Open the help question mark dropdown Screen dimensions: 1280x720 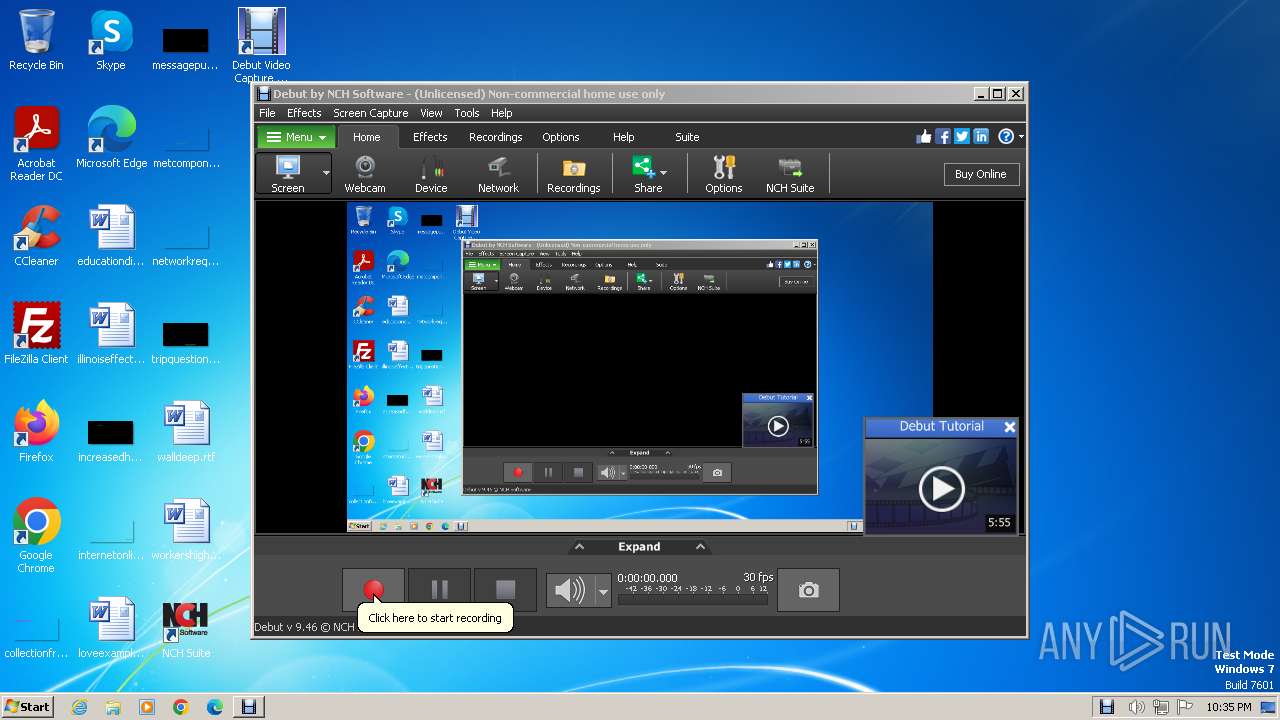pos(1010,137)
